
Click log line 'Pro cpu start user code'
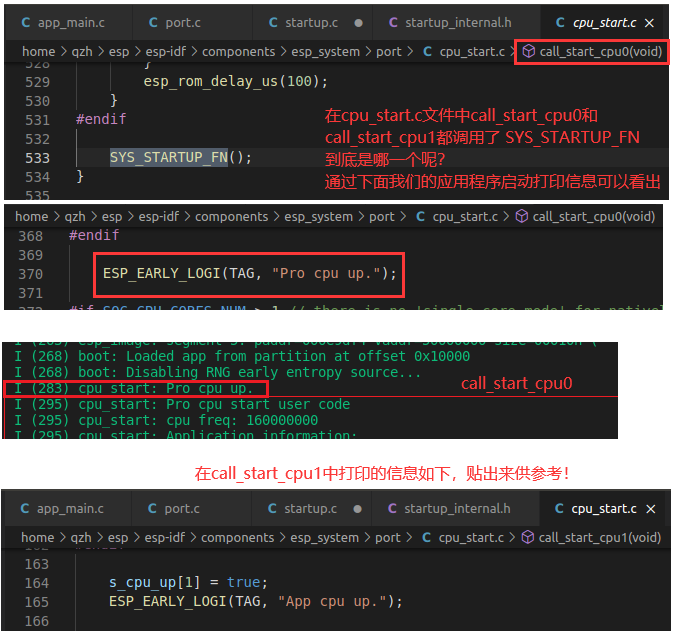pyautogui.click(x=182, y=405)
